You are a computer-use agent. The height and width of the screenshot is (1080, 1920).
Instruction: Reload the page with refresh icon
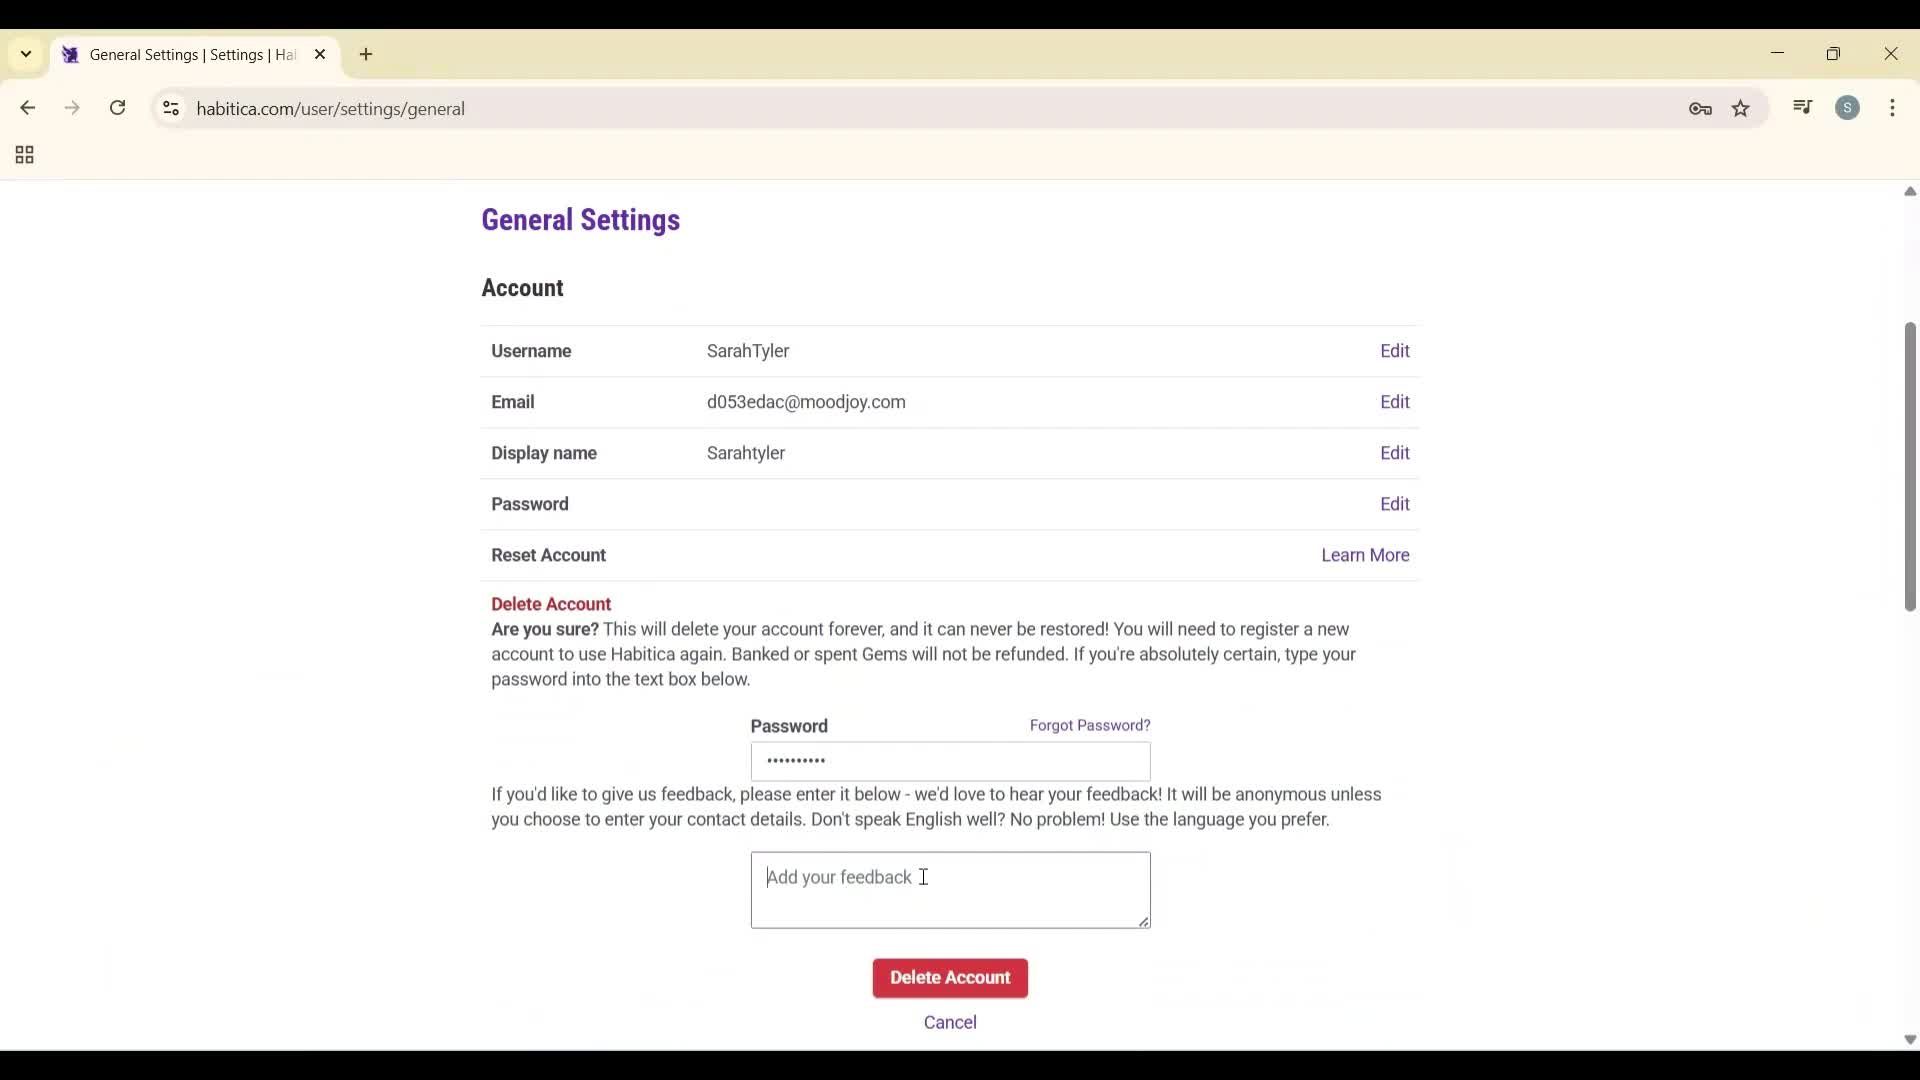coord(118,108)
